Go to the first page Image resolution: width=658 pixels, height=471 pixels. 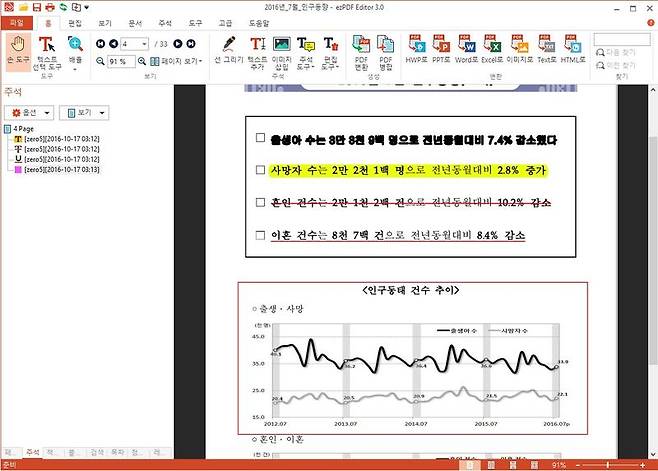click(101, 44)
